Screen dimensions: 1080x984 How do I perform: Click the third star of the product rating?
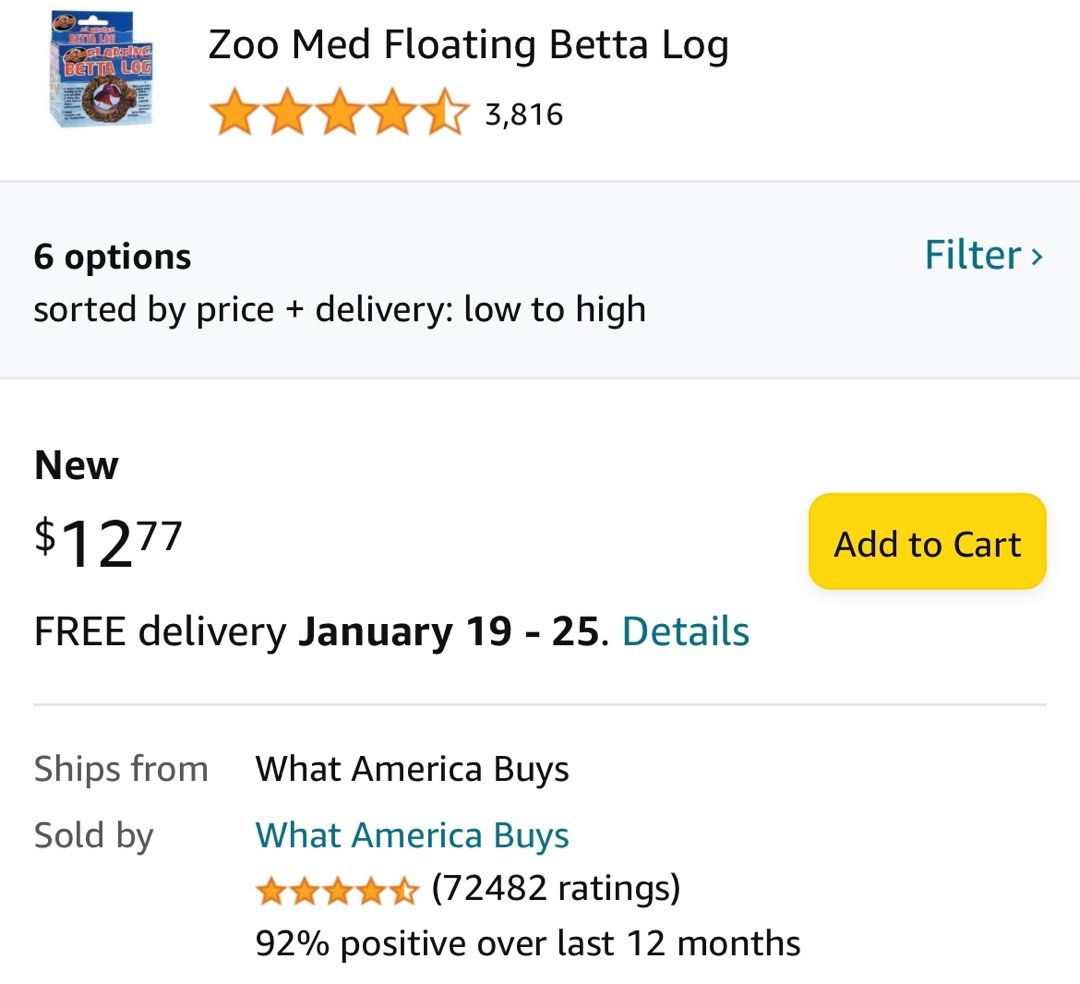click(x=340, y=113)
